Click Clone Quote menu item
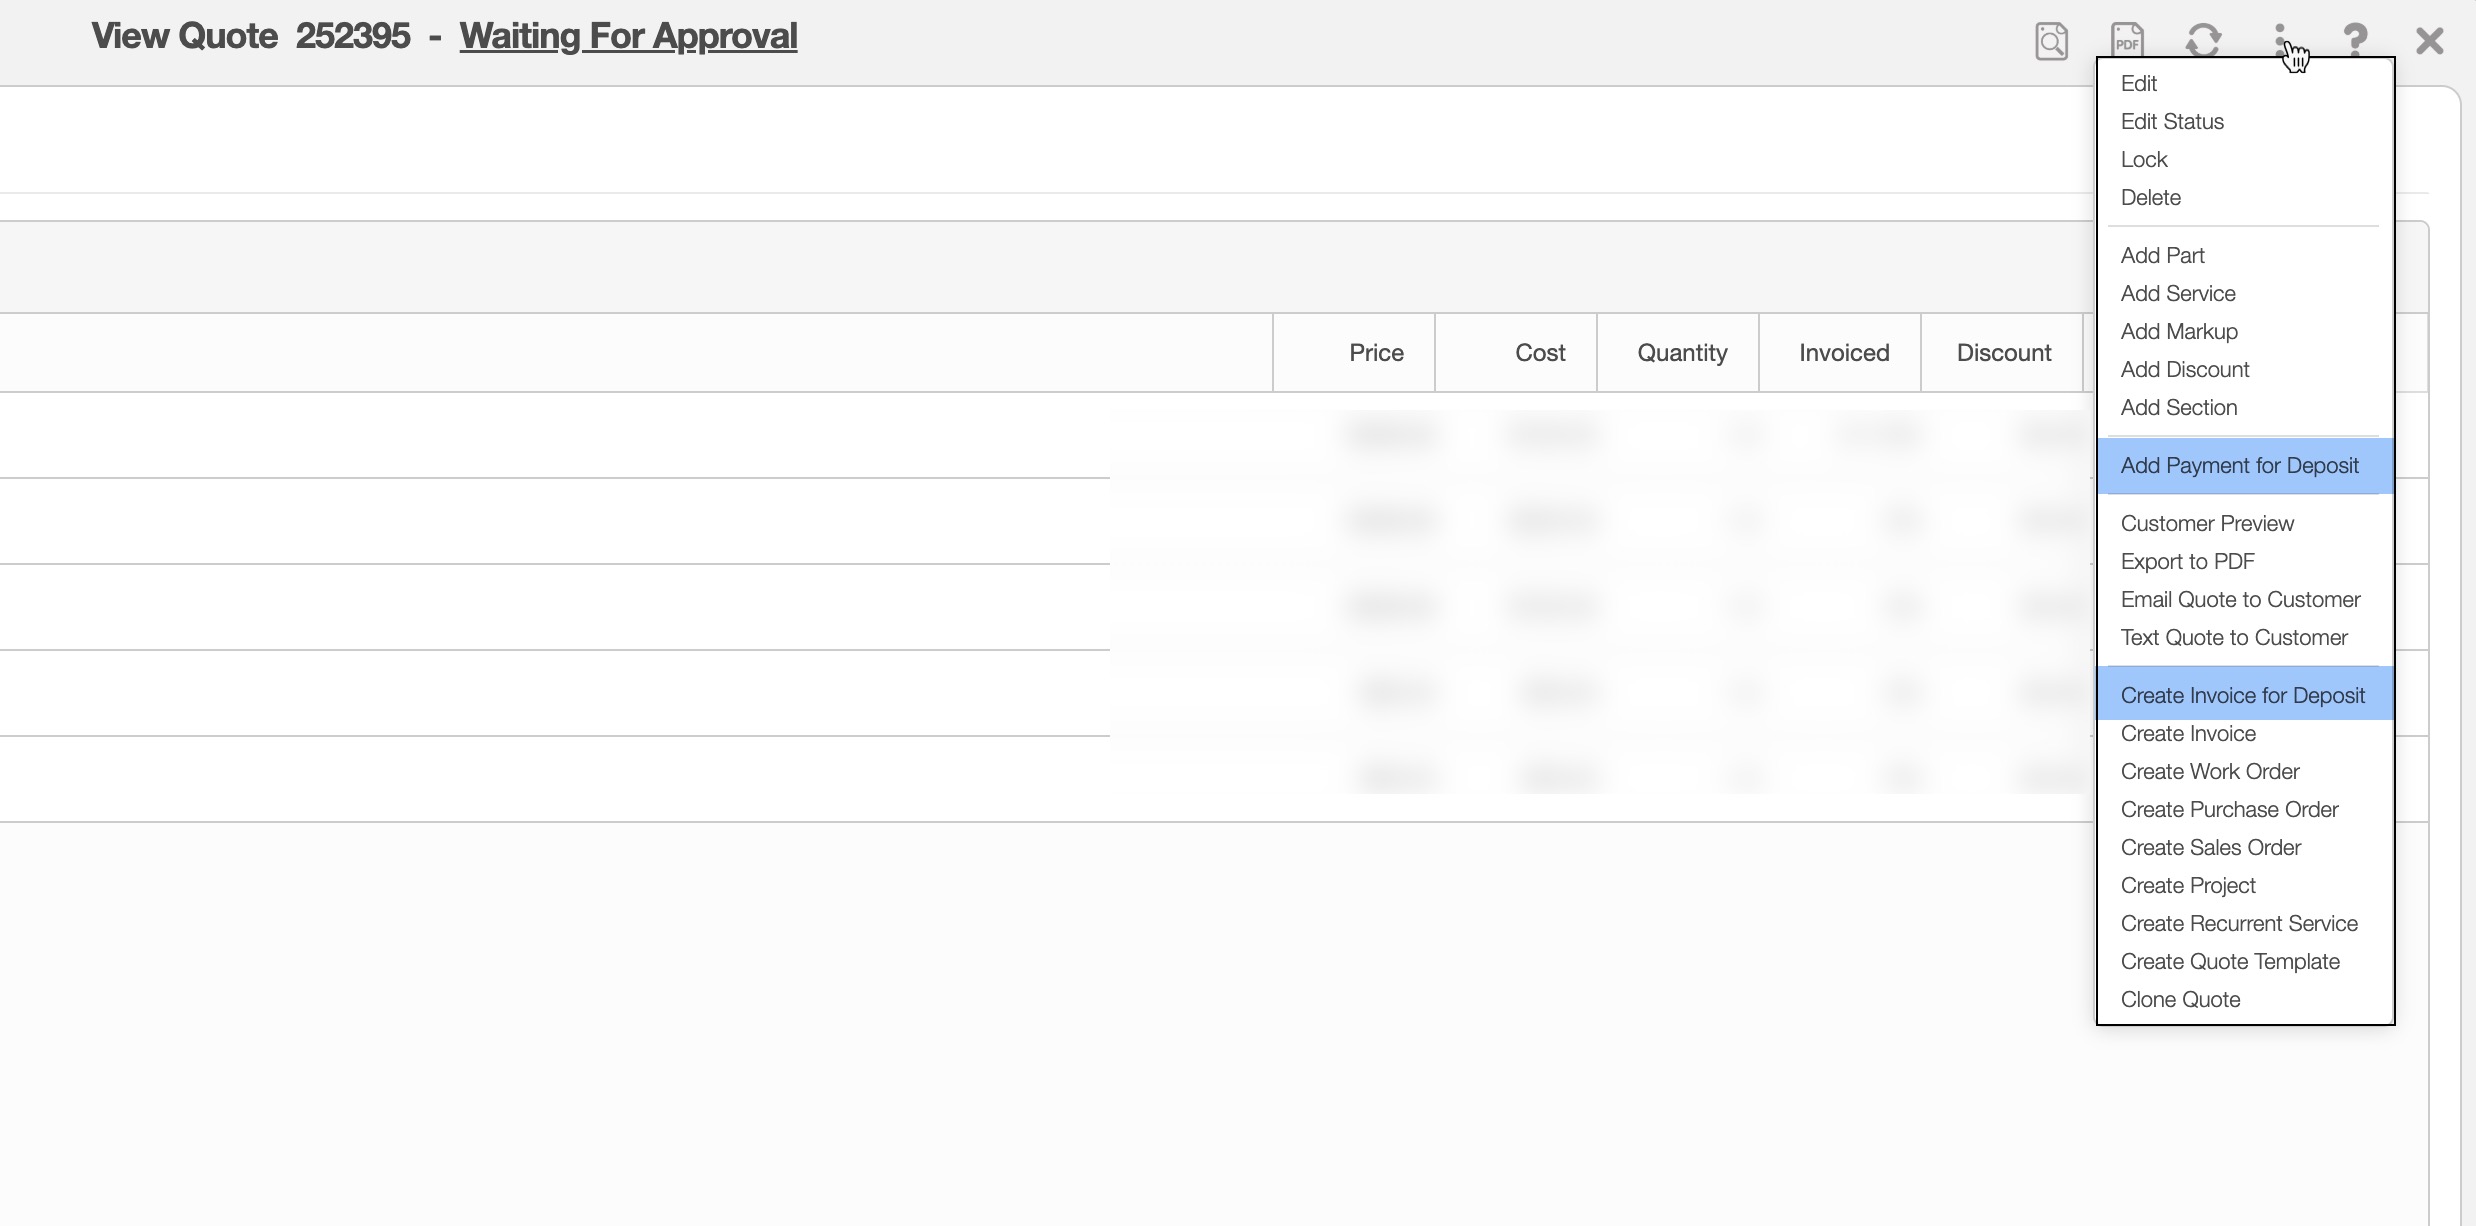This screenshot has width=2476, height=1226. [x=2180, y=1000]
